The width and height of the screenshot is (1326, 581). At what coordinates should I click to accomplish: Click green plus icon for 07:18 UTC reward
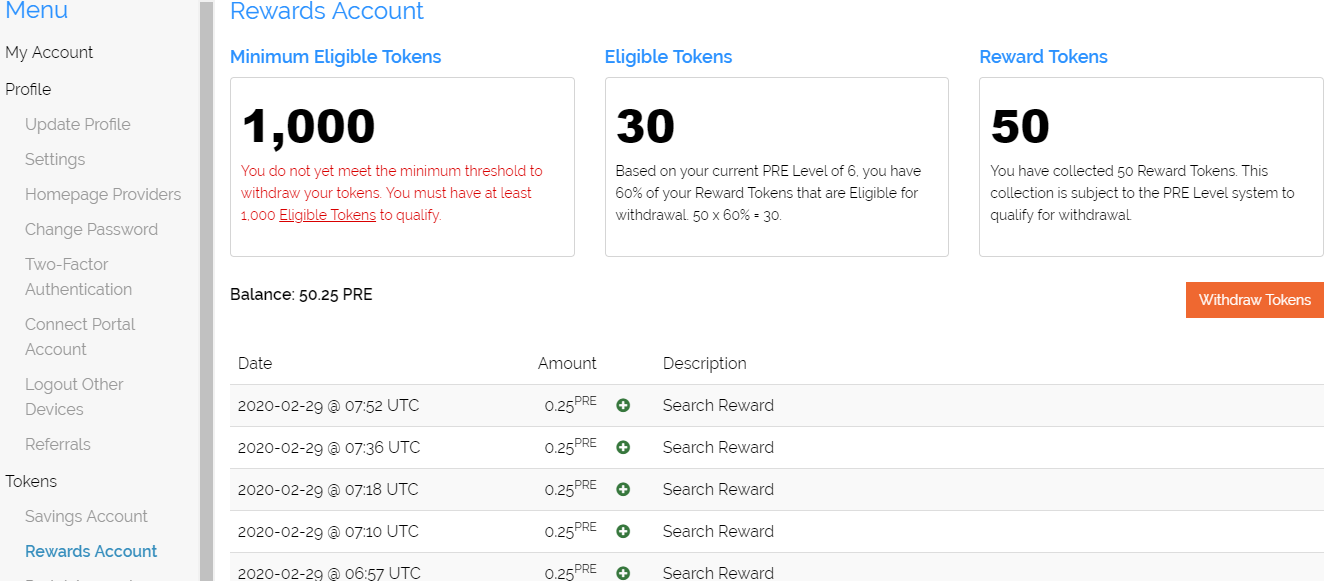tap(623, 490)
